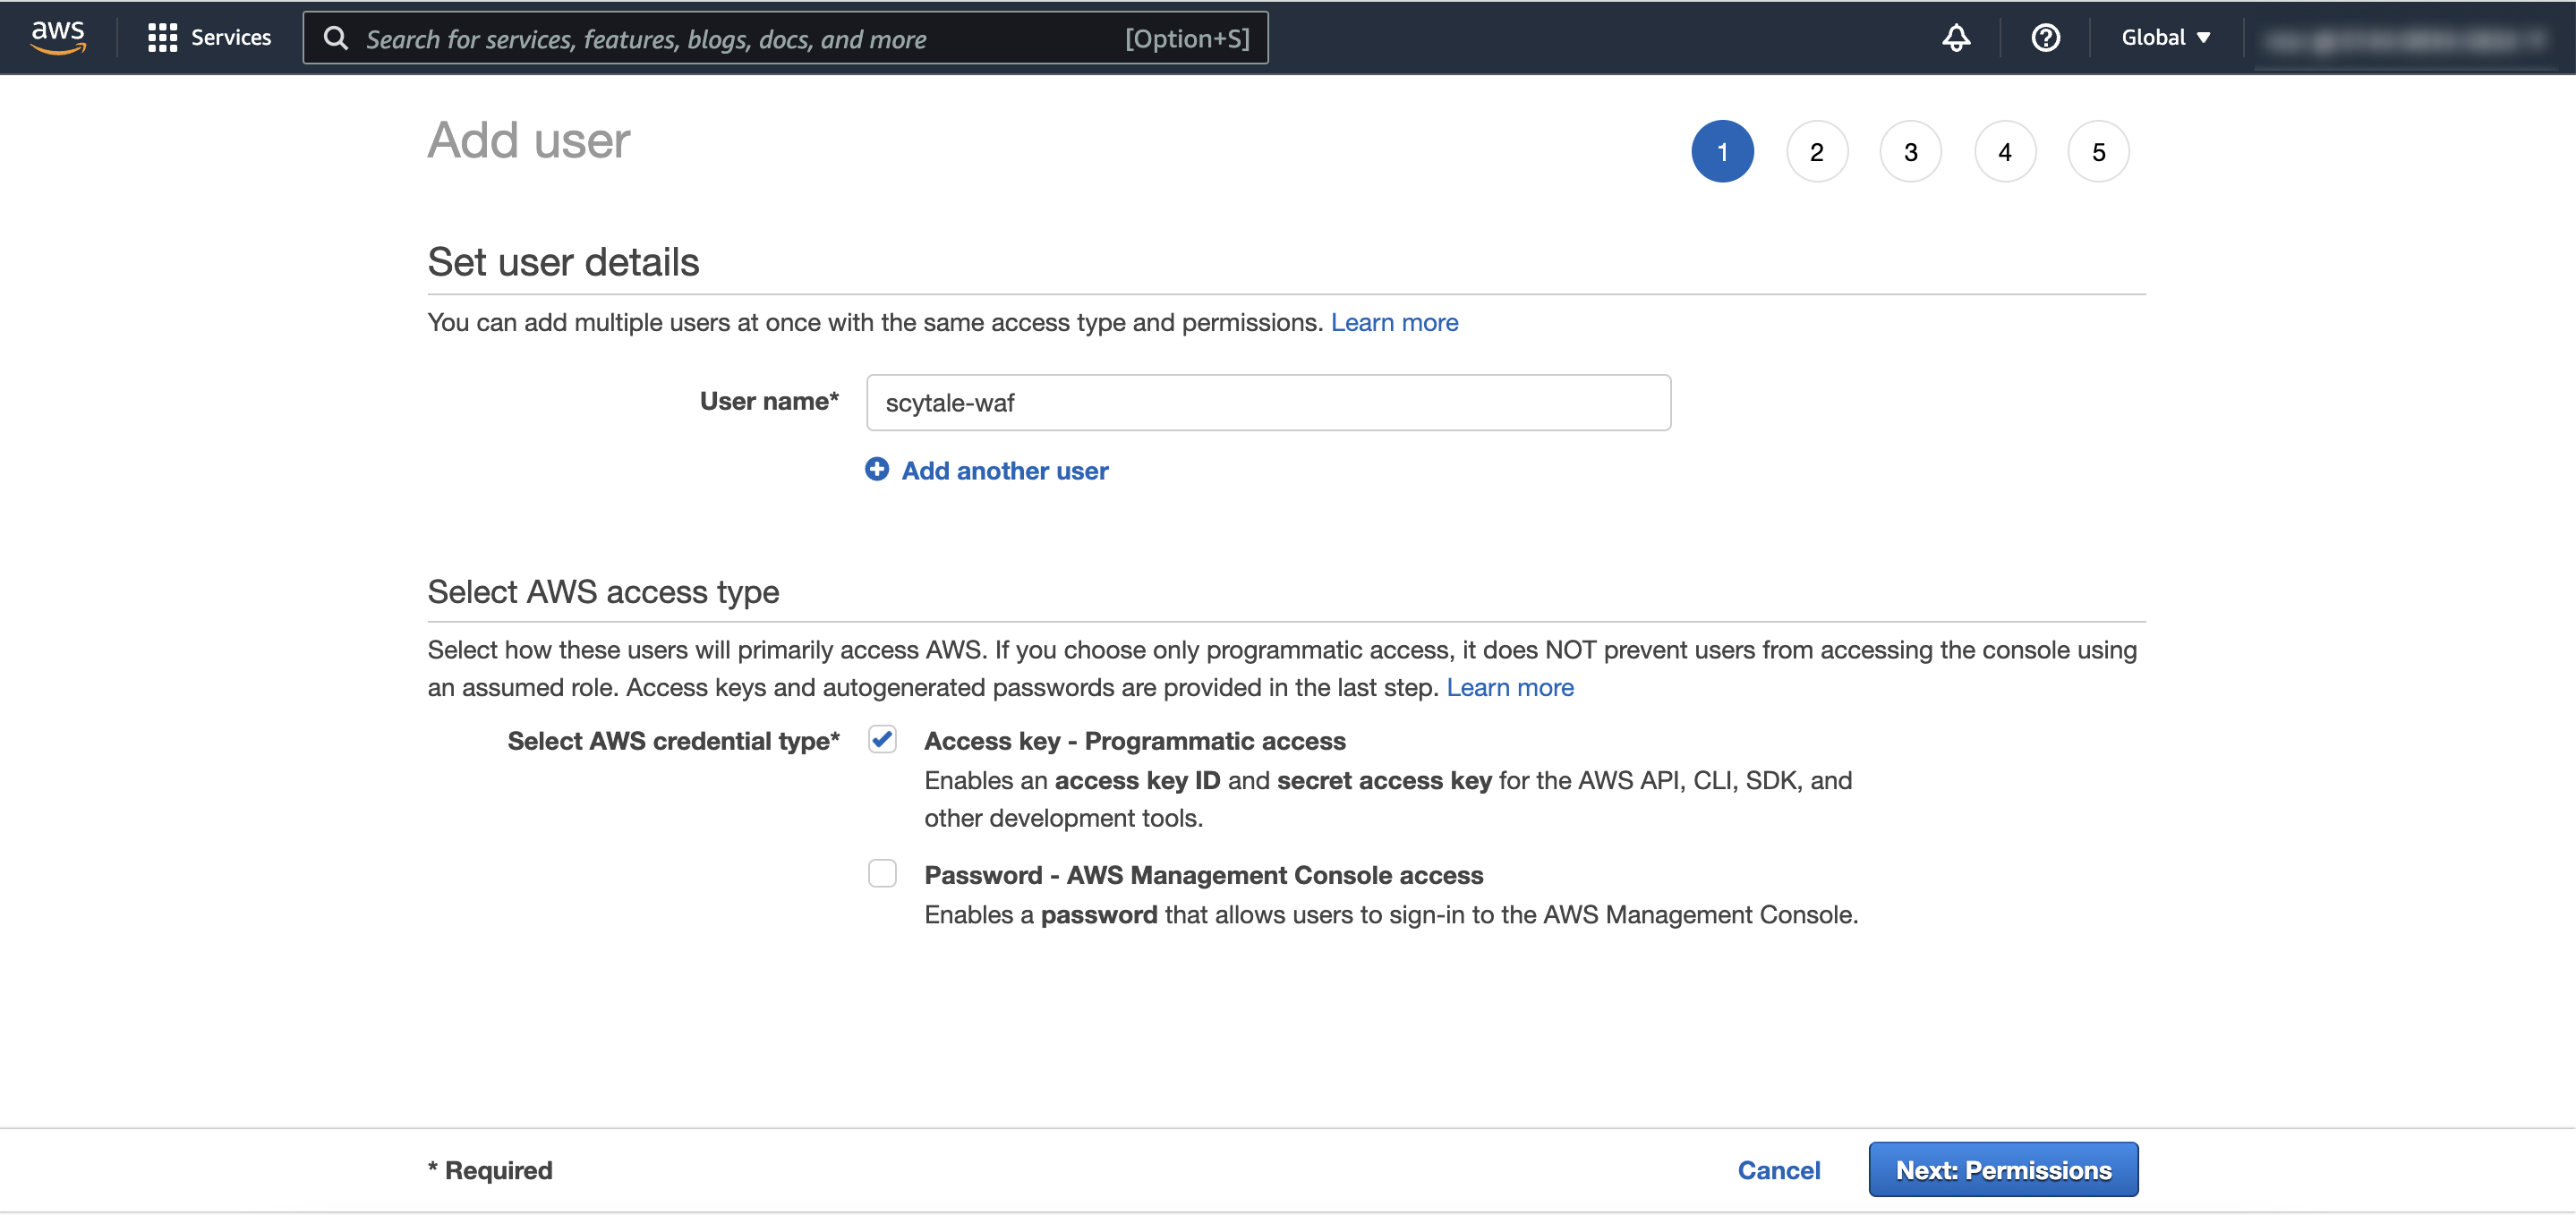The height and width of the screenshot is (1215, 2576).
Task: Go to wizard step 1
Action: (x=1722, y=152)
